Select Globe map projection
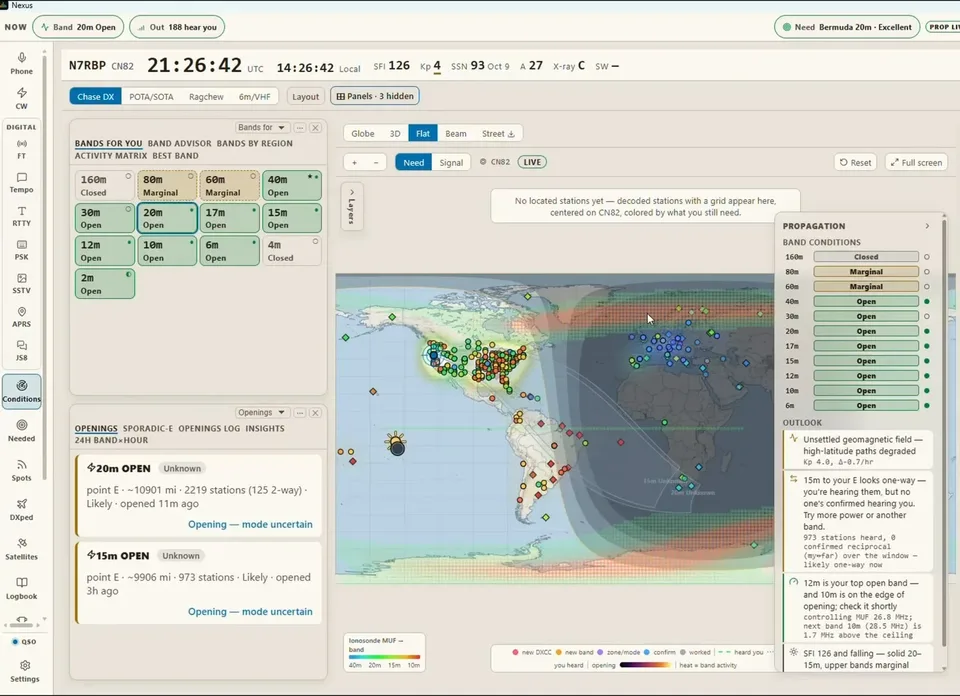960x696 pixels. coord(362,133)
